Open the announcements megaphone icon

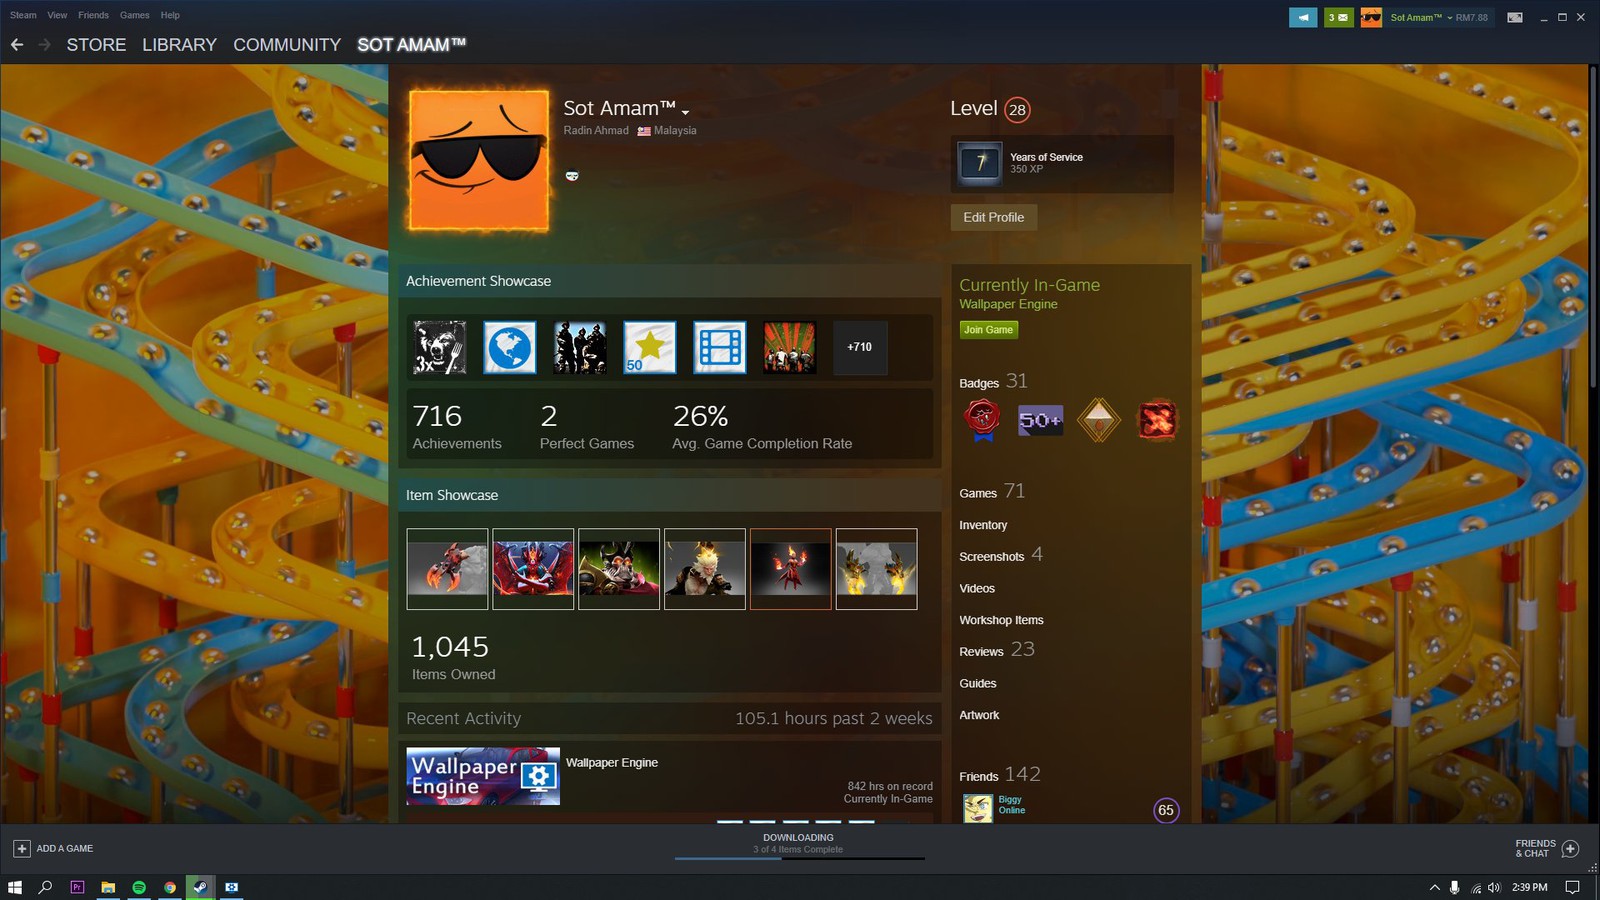click(1303, 17)
